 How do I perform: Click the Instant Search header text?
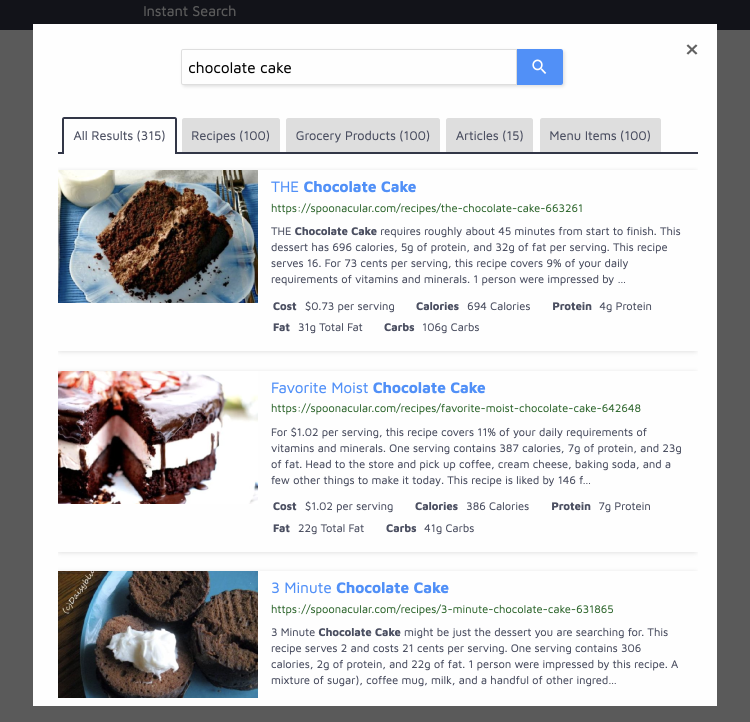[x=189, y=11]
